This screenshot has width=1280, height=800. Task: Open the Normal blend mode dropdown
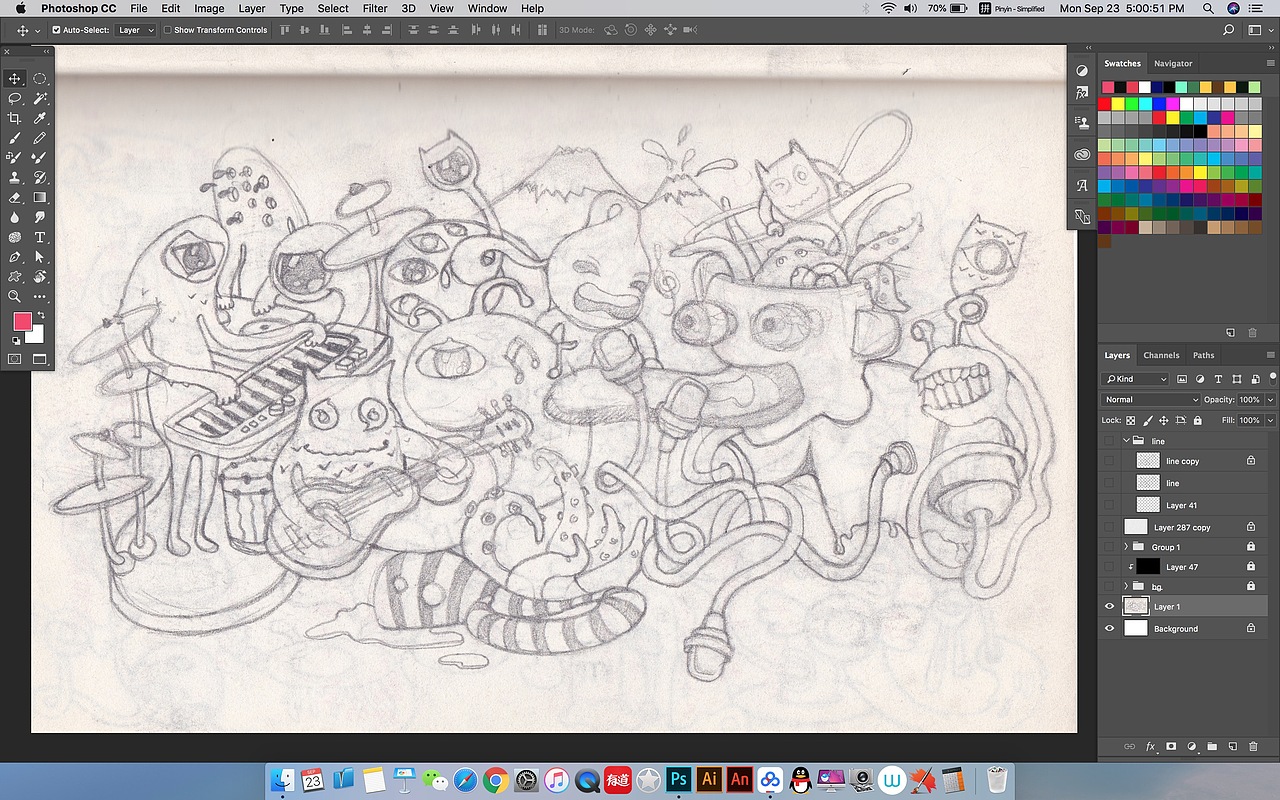pos(1151,400)
